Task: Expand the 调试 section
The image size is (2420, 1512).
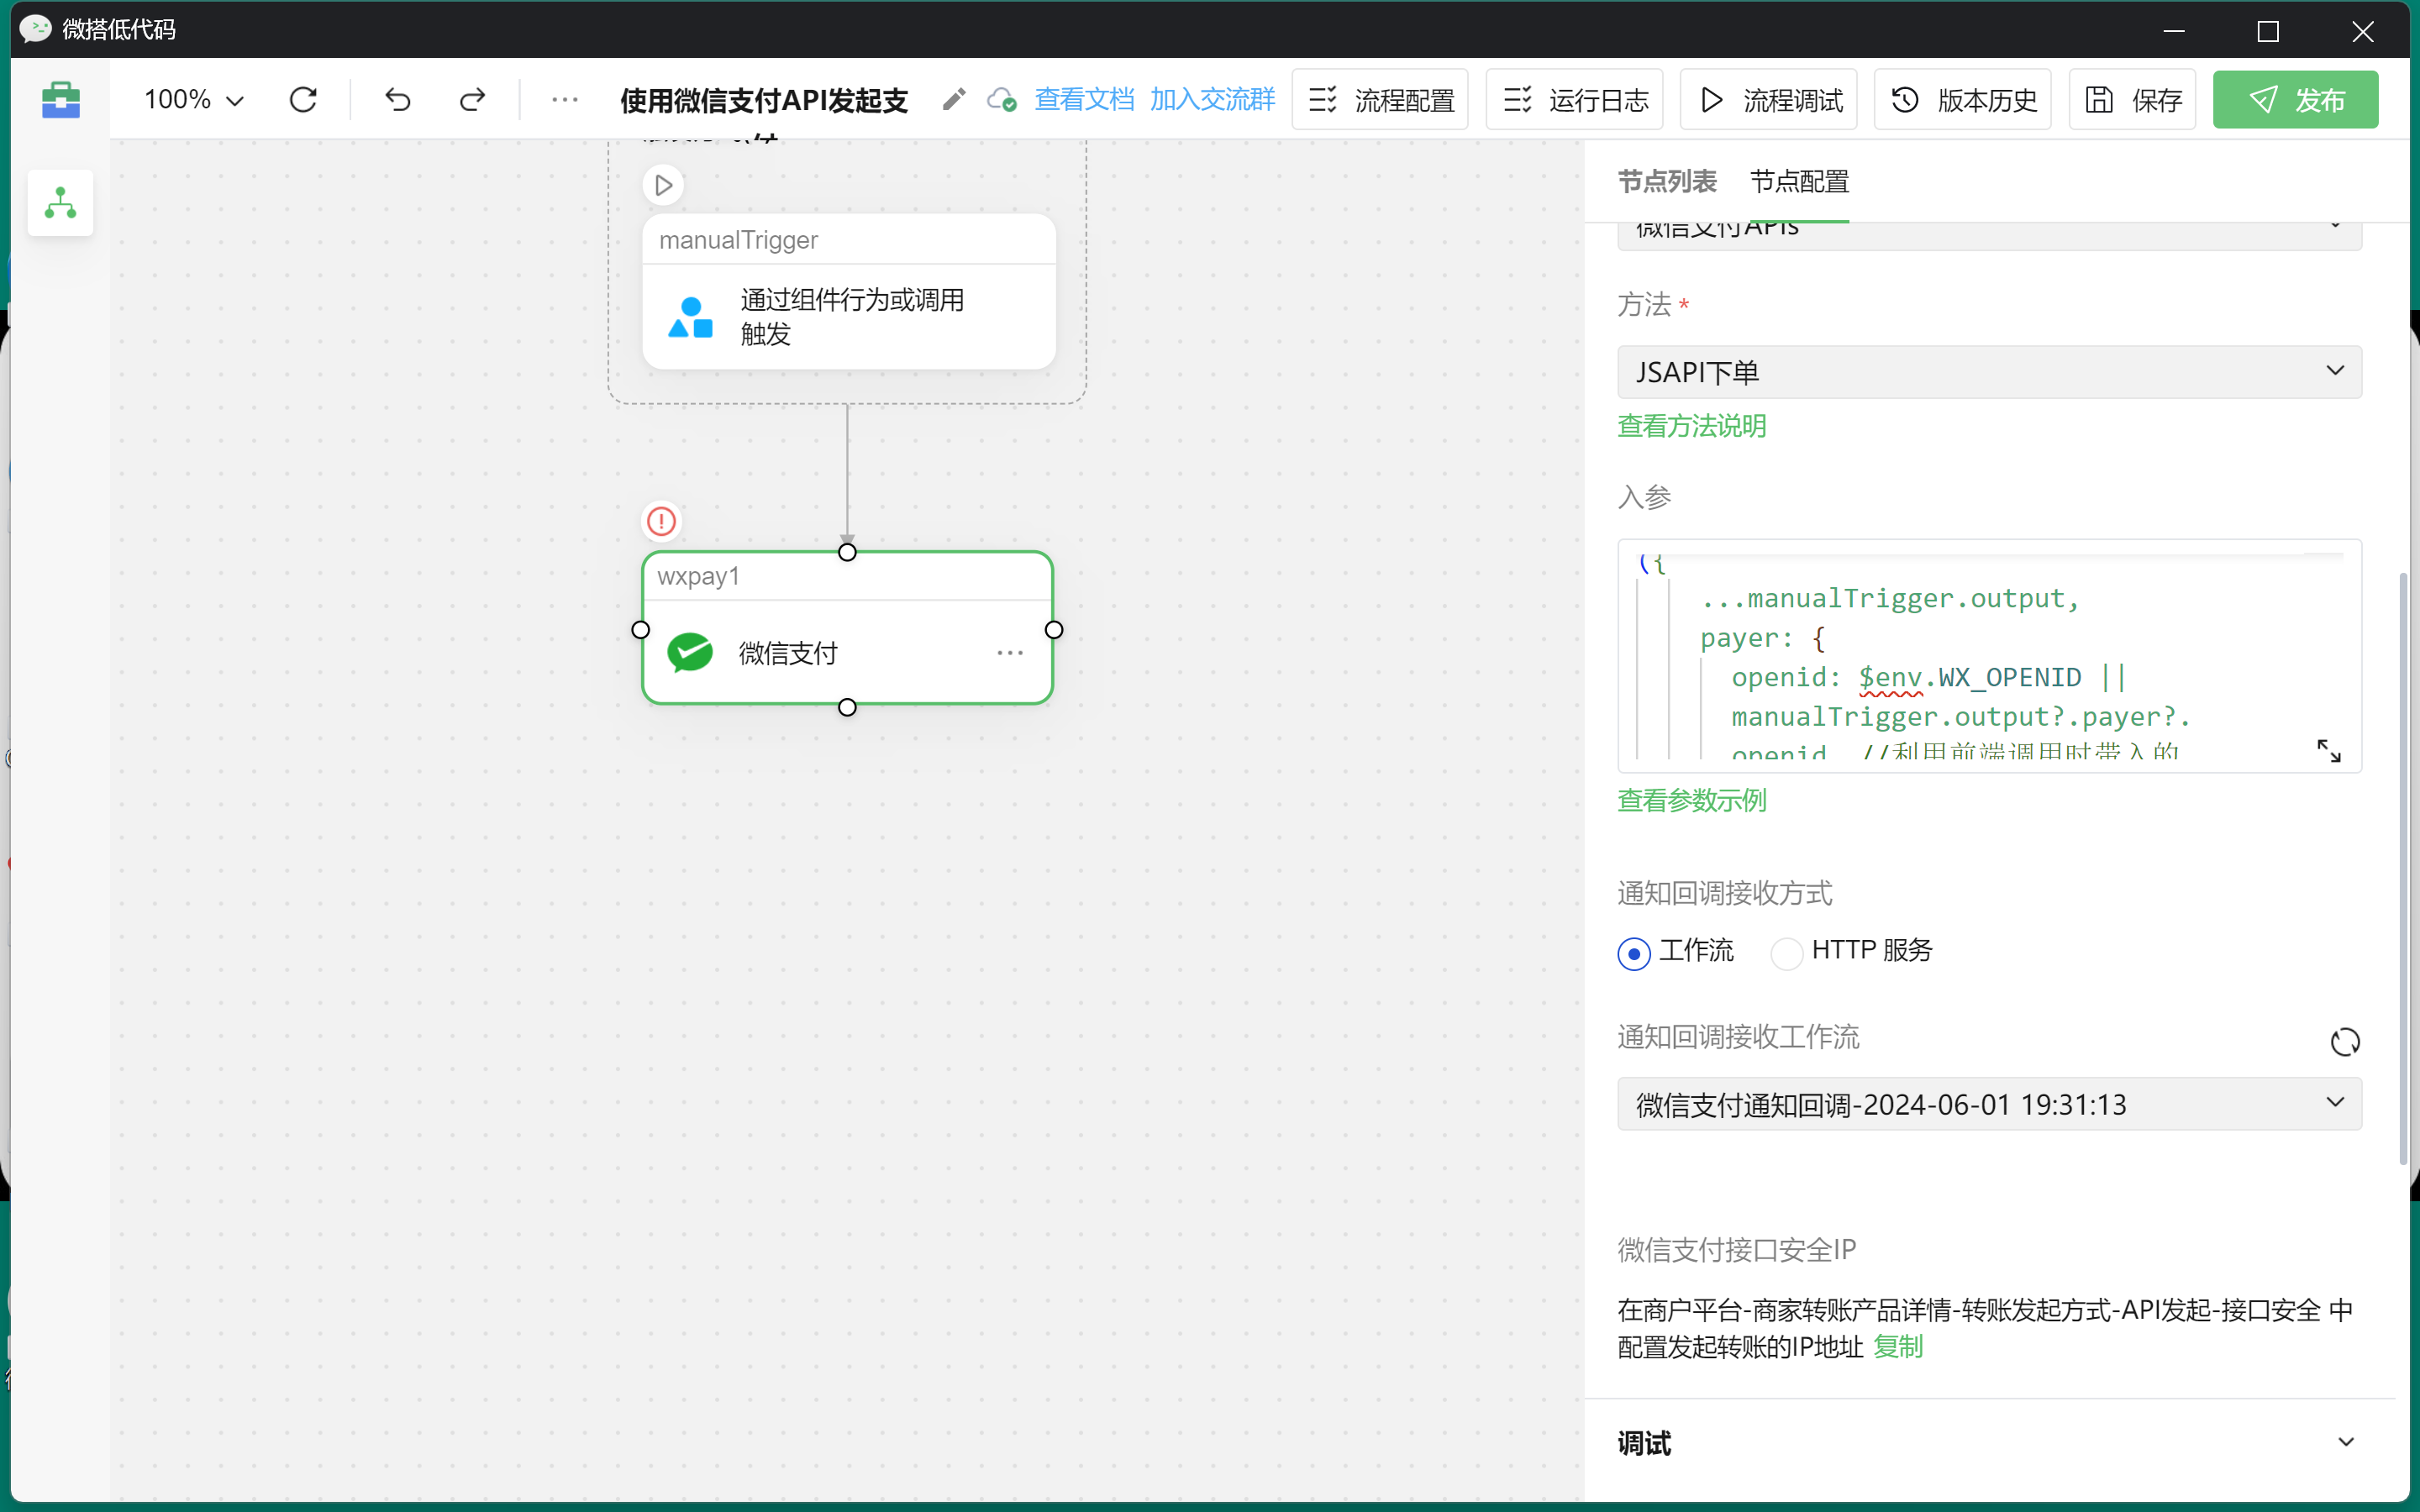Action: tap(2344, 1442)
